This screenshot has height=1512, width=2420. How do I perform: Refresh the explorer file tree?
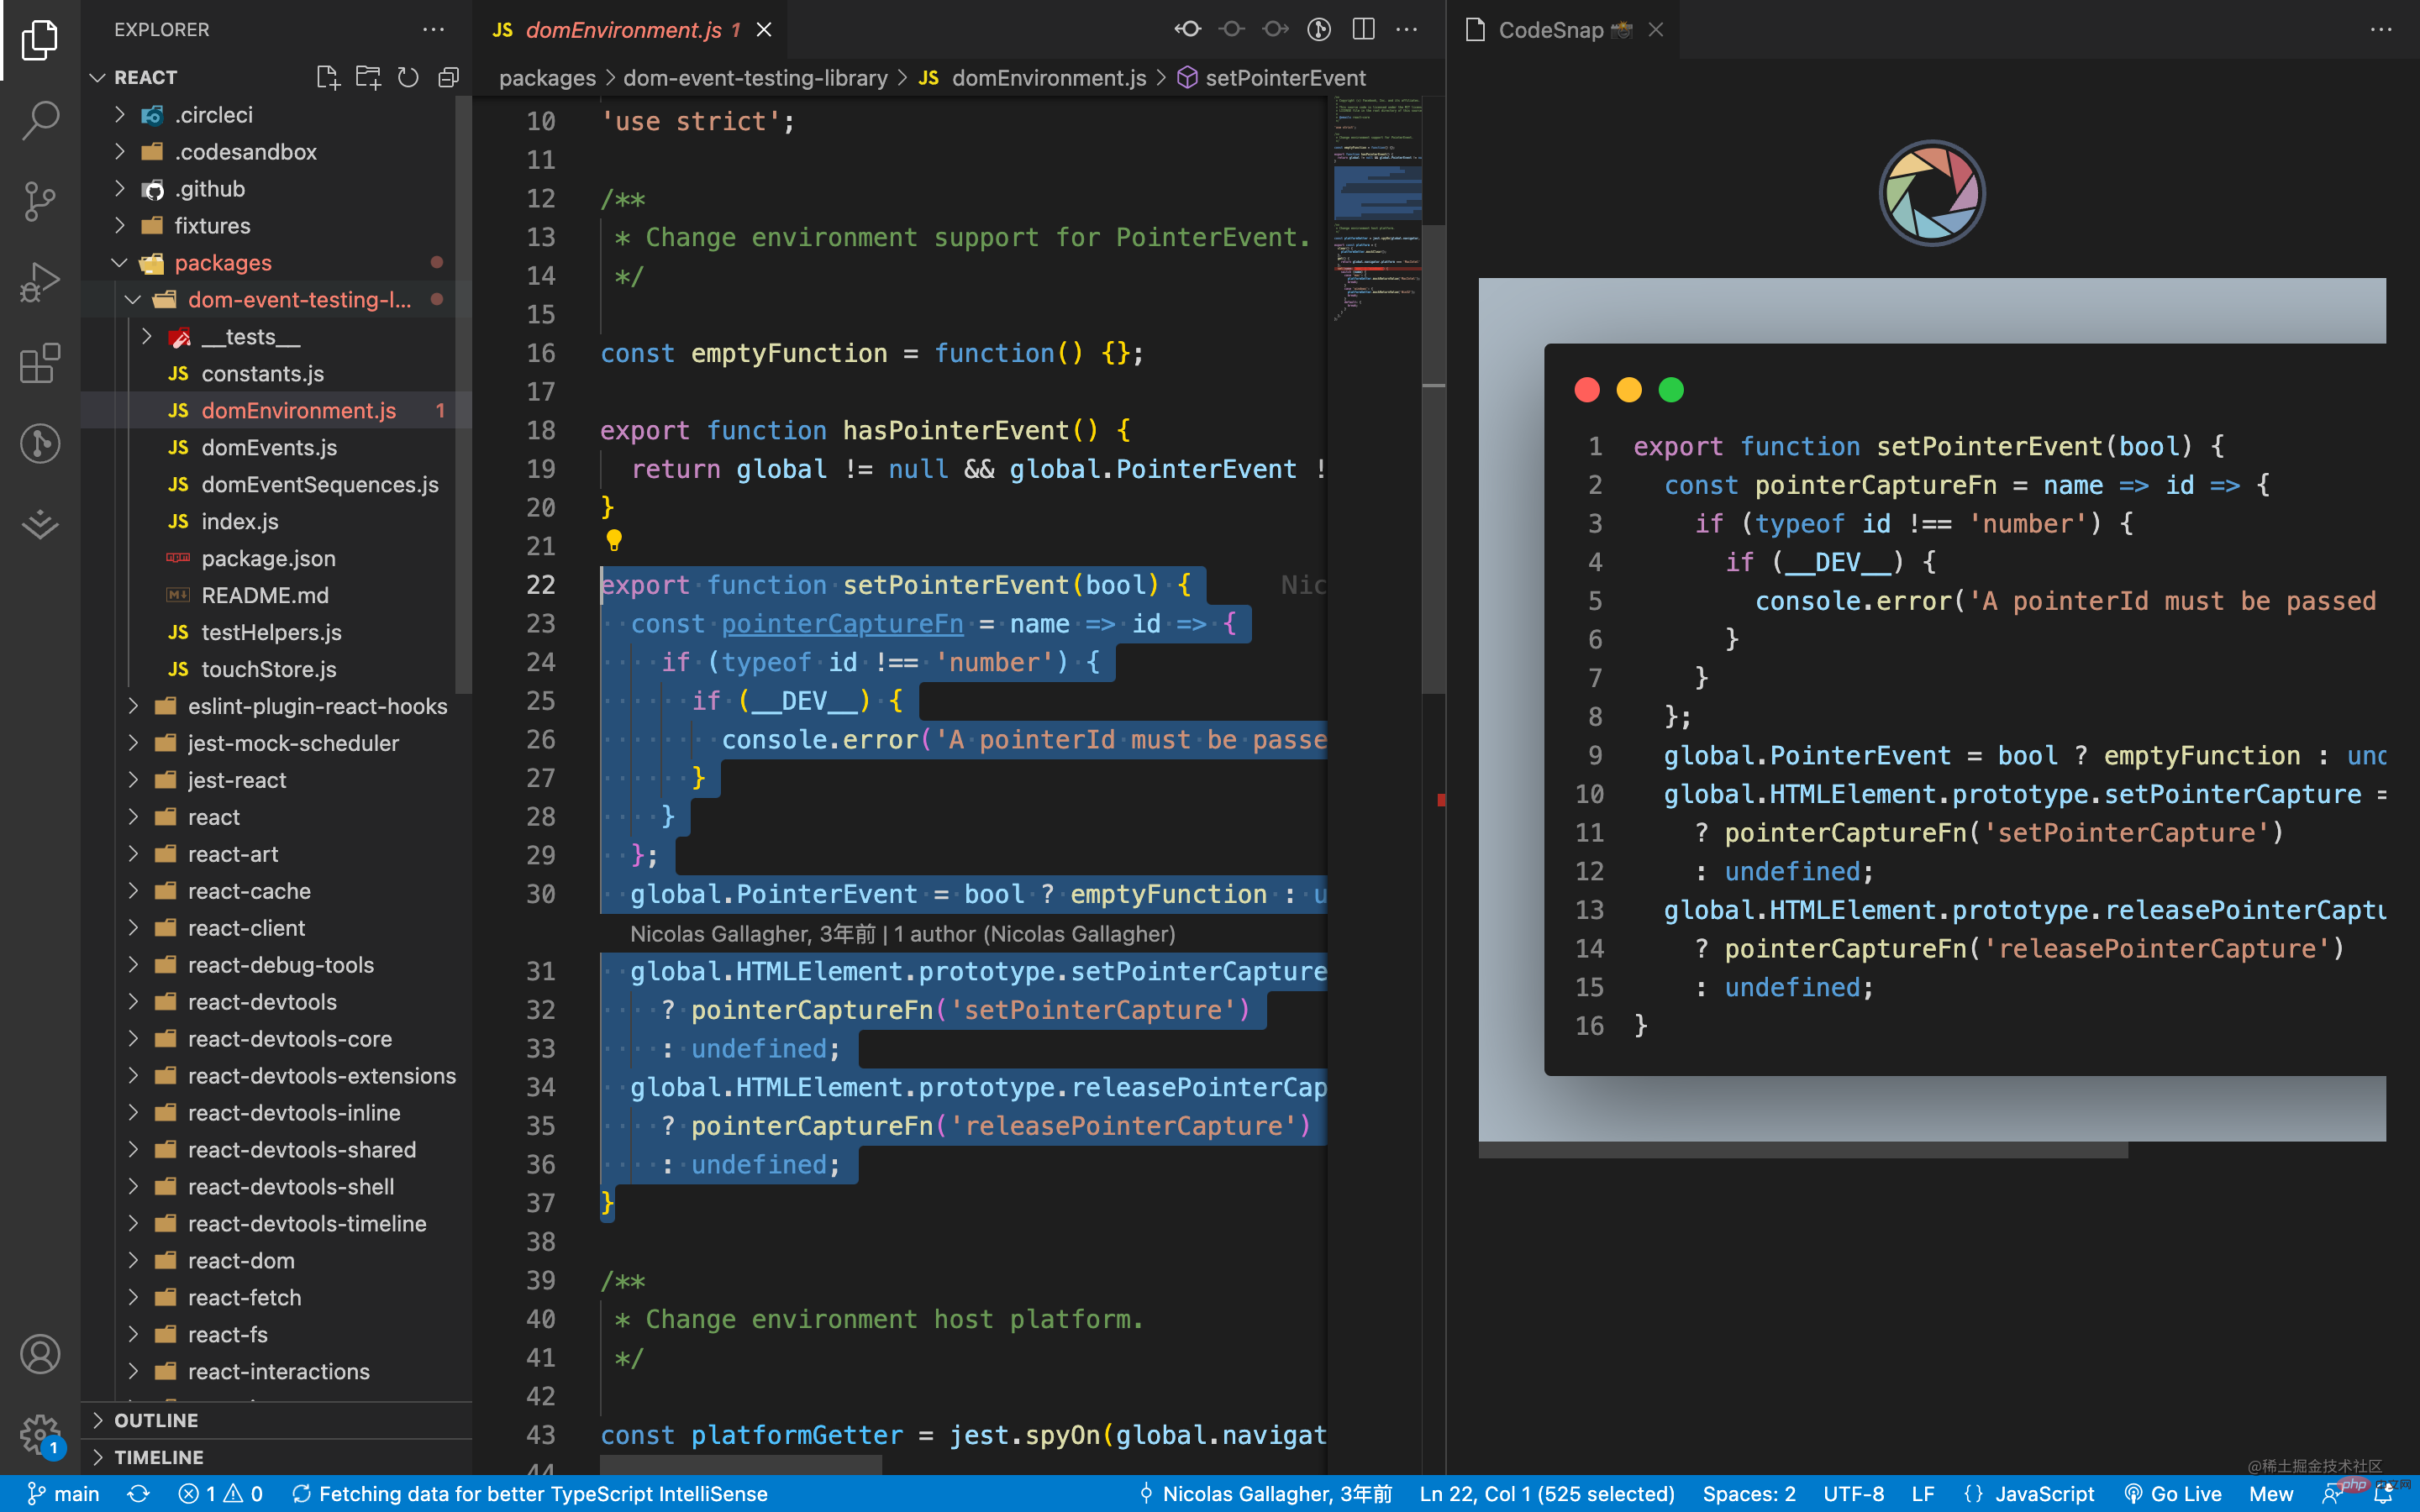408,77
